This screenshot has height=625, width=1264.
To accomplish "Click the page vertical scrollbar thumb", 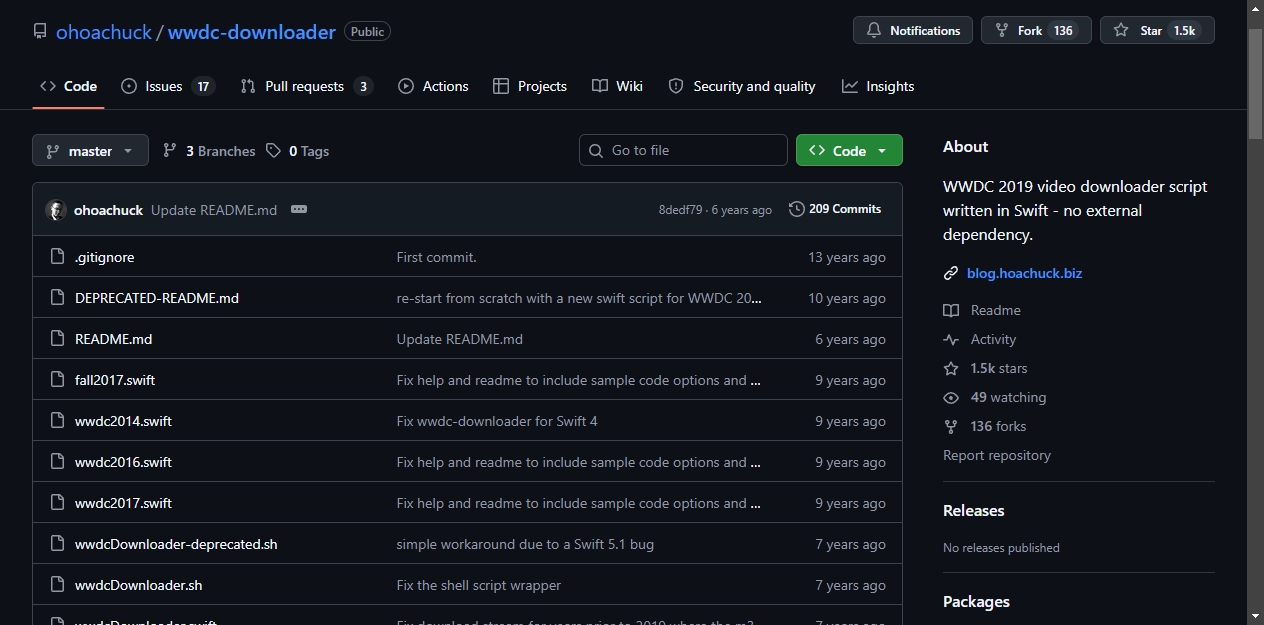I will click(x=1255, y=85).
